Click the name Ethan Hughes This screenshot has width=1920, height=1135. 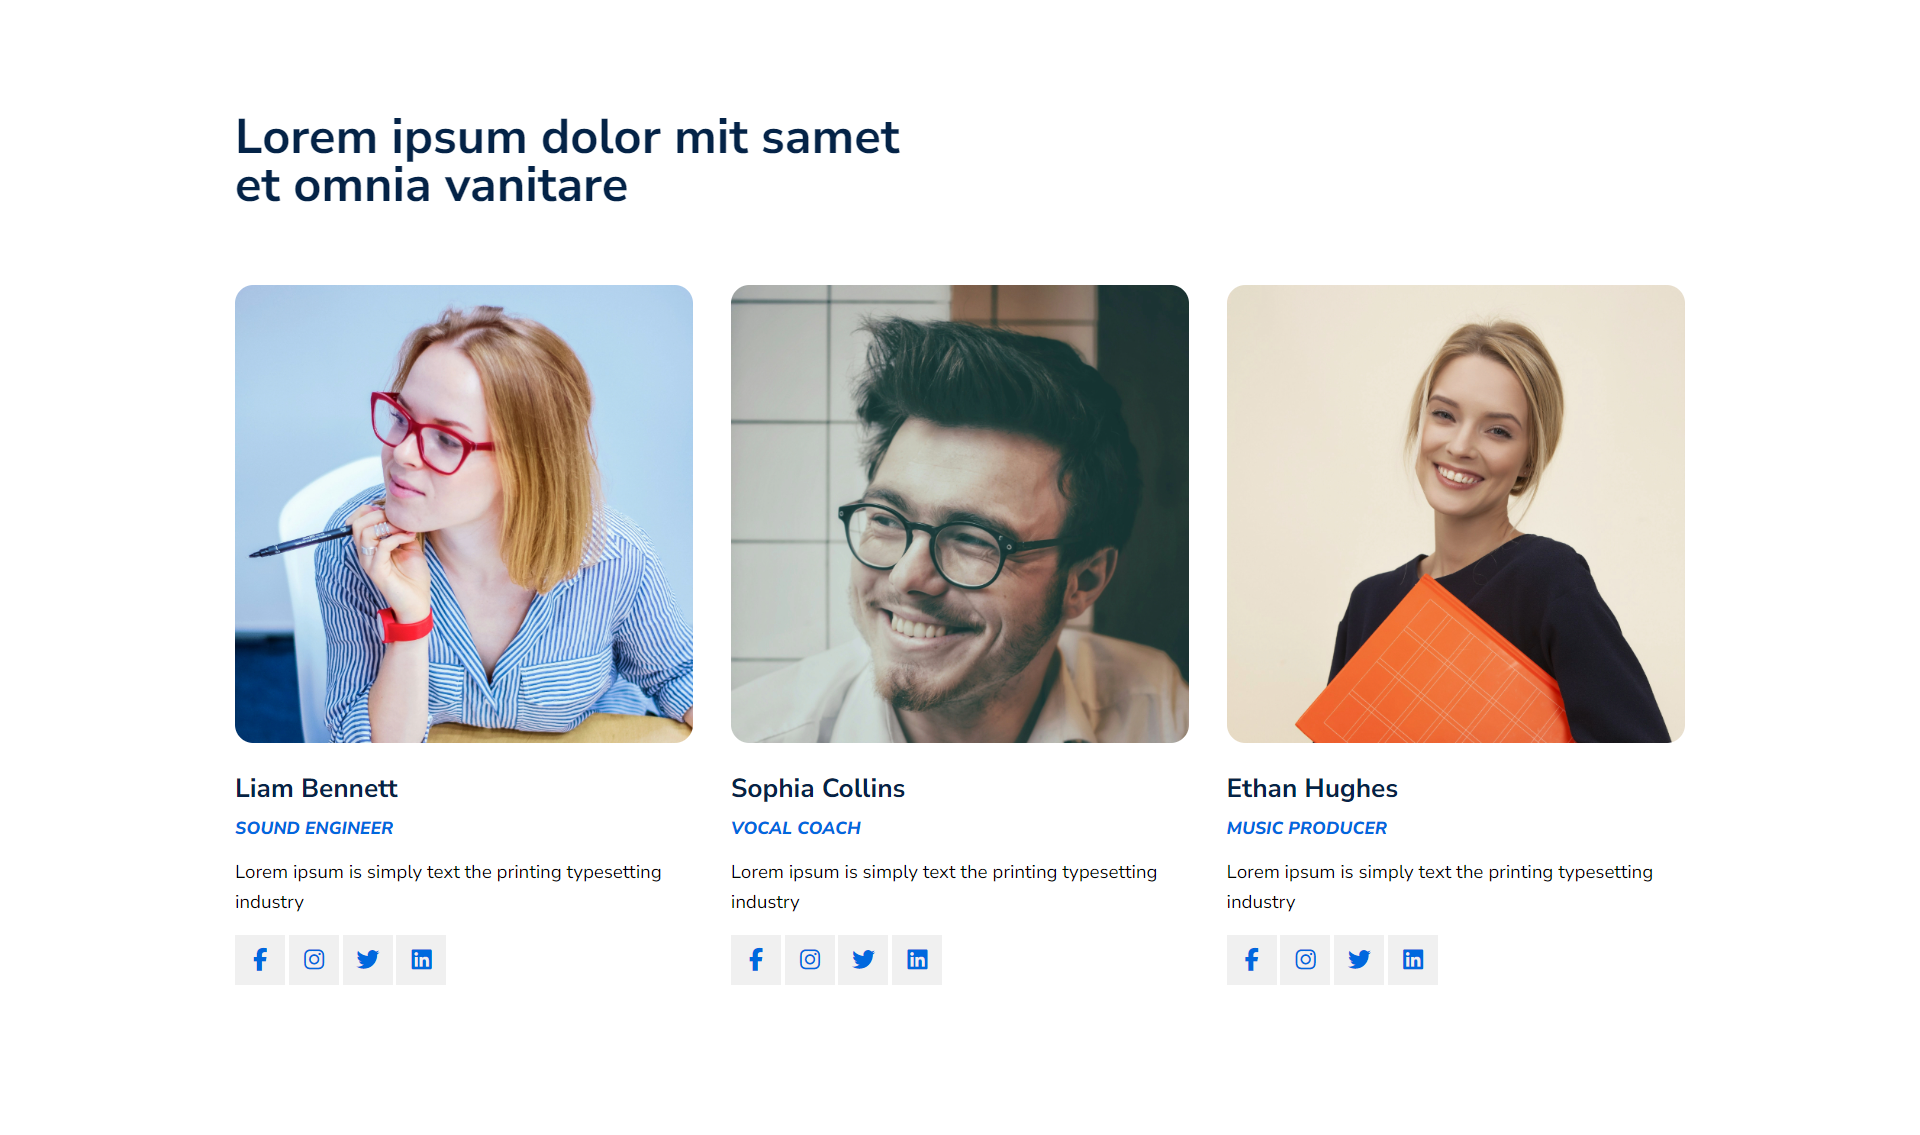(1312, 788)
